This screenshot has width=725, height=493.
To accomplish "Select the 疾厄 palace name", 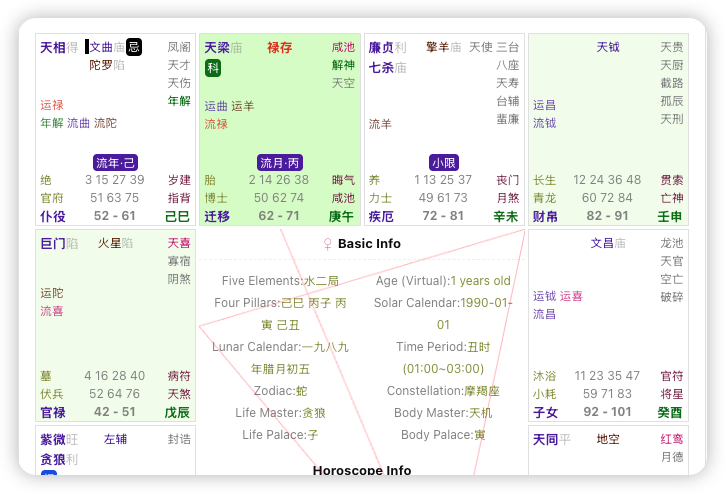I will coord(381,216).
